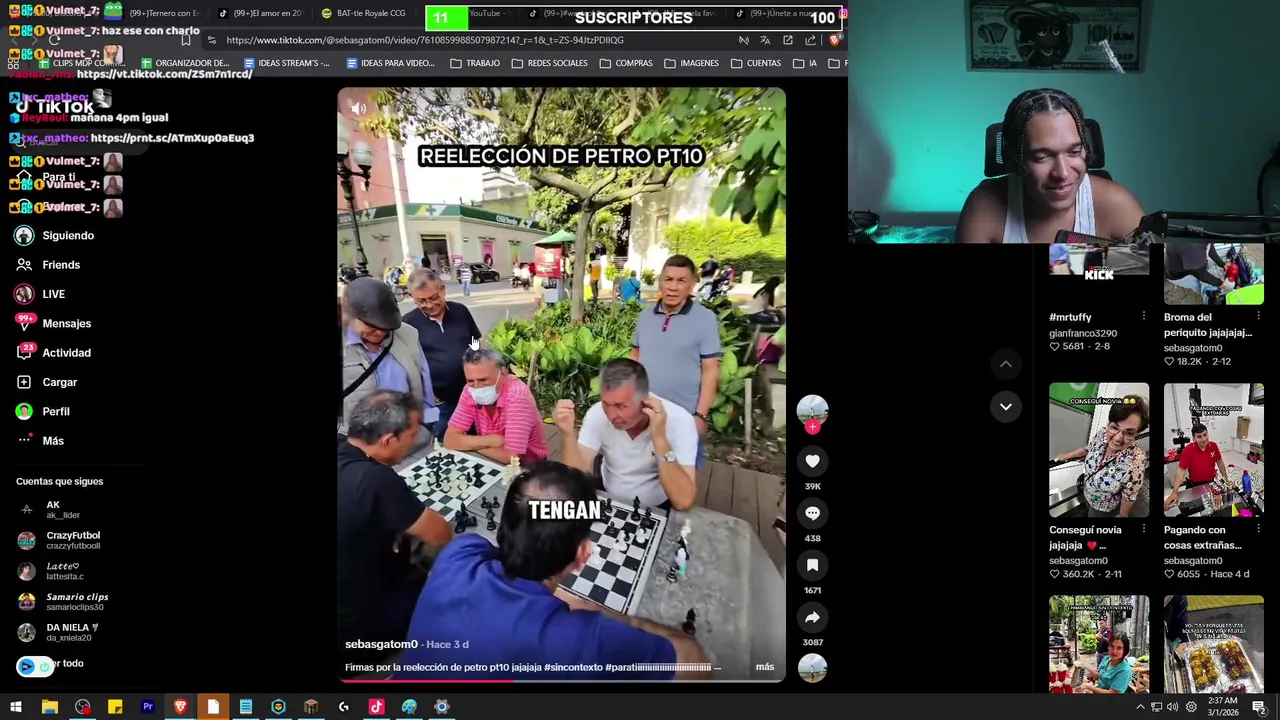Open the IMAGENES bookmarks folder

coord(691,63)
